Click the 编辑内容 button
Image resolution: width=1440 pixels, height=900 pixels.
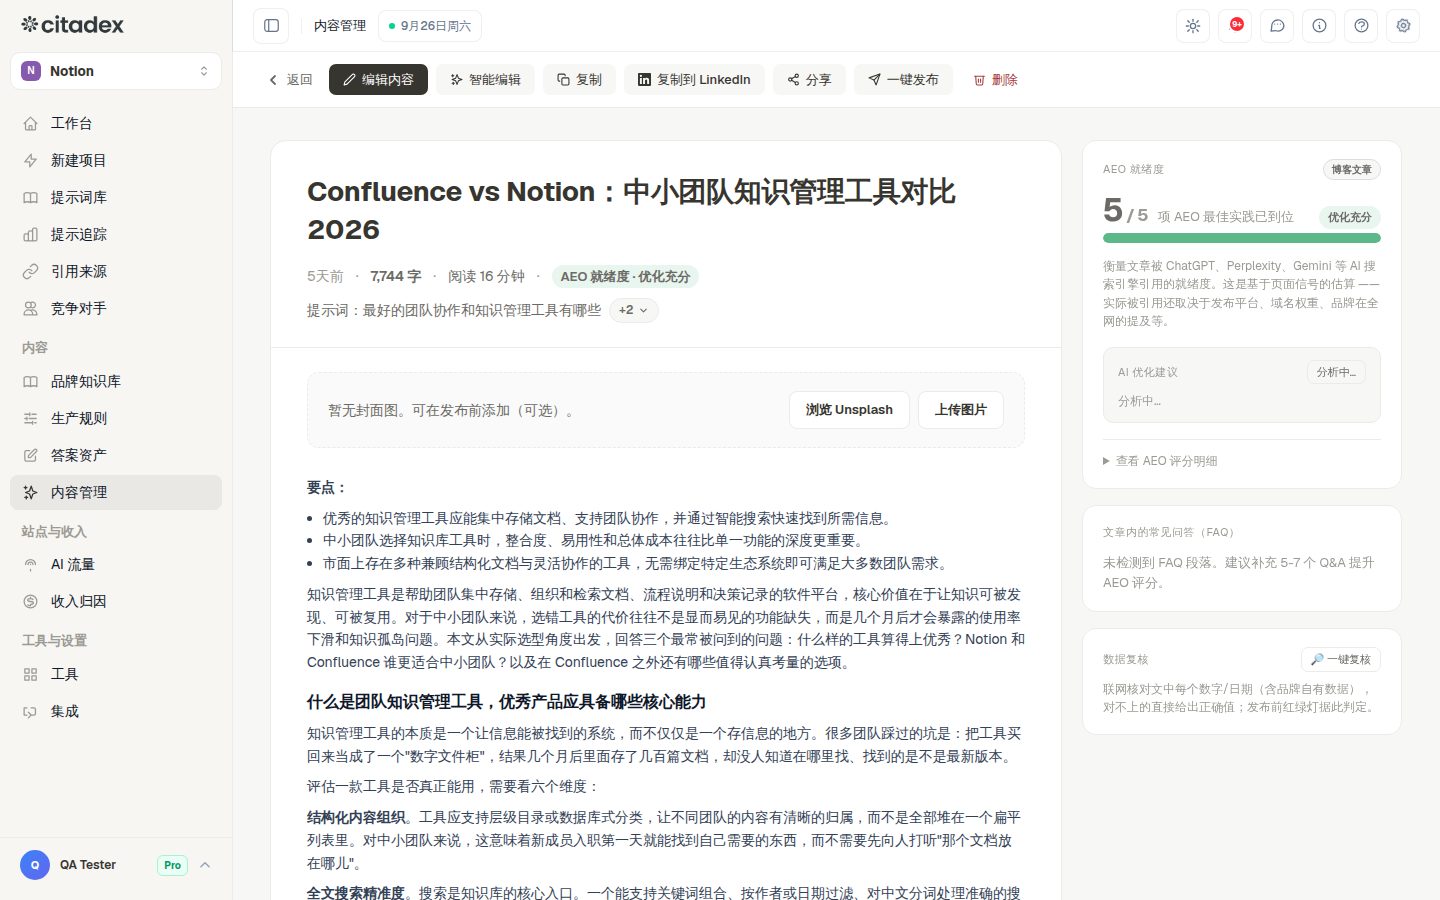(x=378, y=80)
